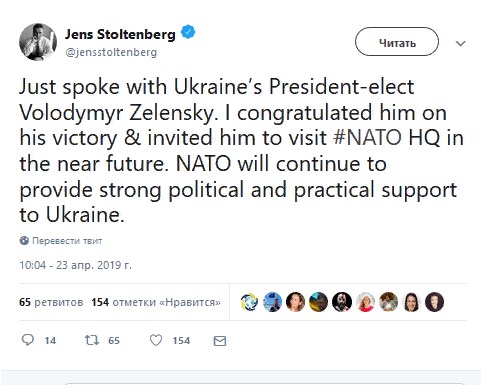The height and width of the screenshot is (389, 481).
Task: View the 154 отметки «Нравится» list
Action: click(x=156, y=302)
